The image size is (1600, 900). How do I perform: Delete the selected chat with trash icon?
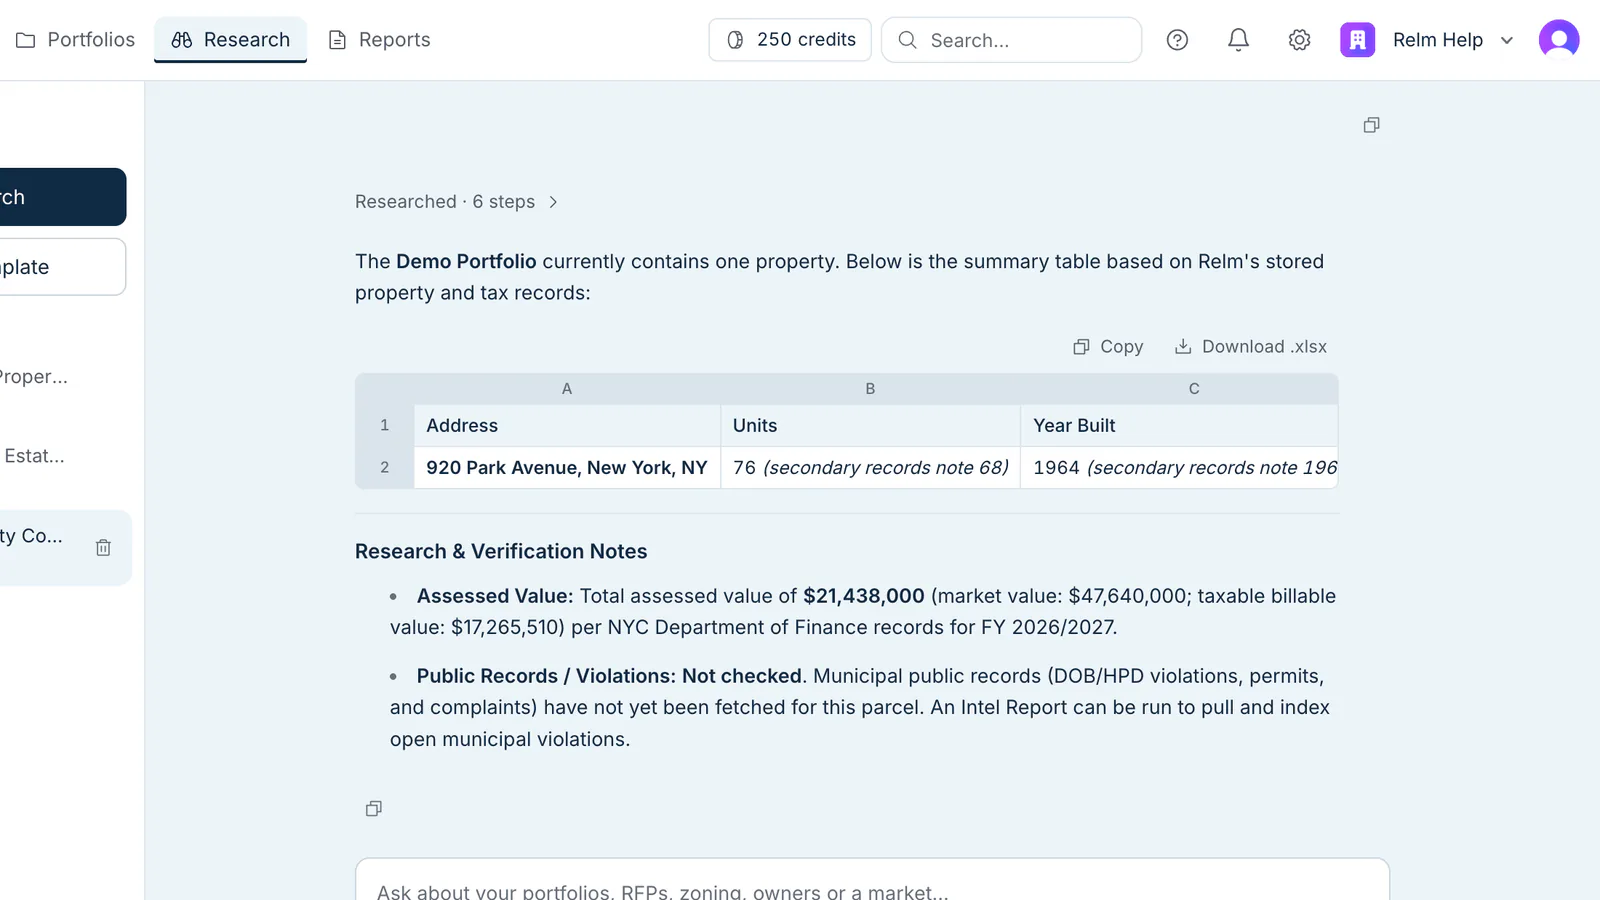tap(103, 547)
